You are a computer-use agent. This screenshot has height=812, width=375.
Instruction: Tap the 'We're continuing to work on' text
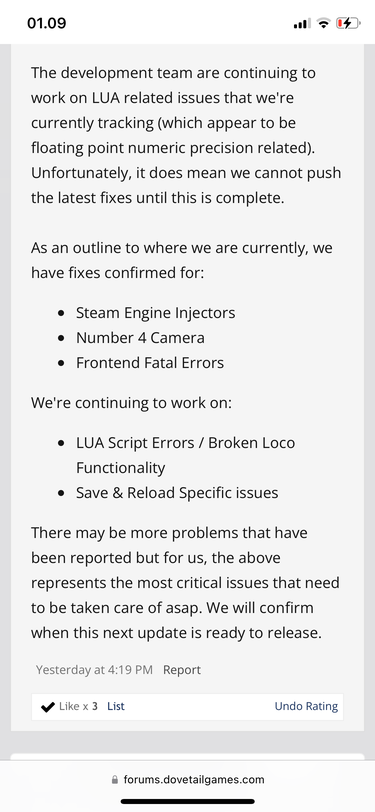coord(131,402)
